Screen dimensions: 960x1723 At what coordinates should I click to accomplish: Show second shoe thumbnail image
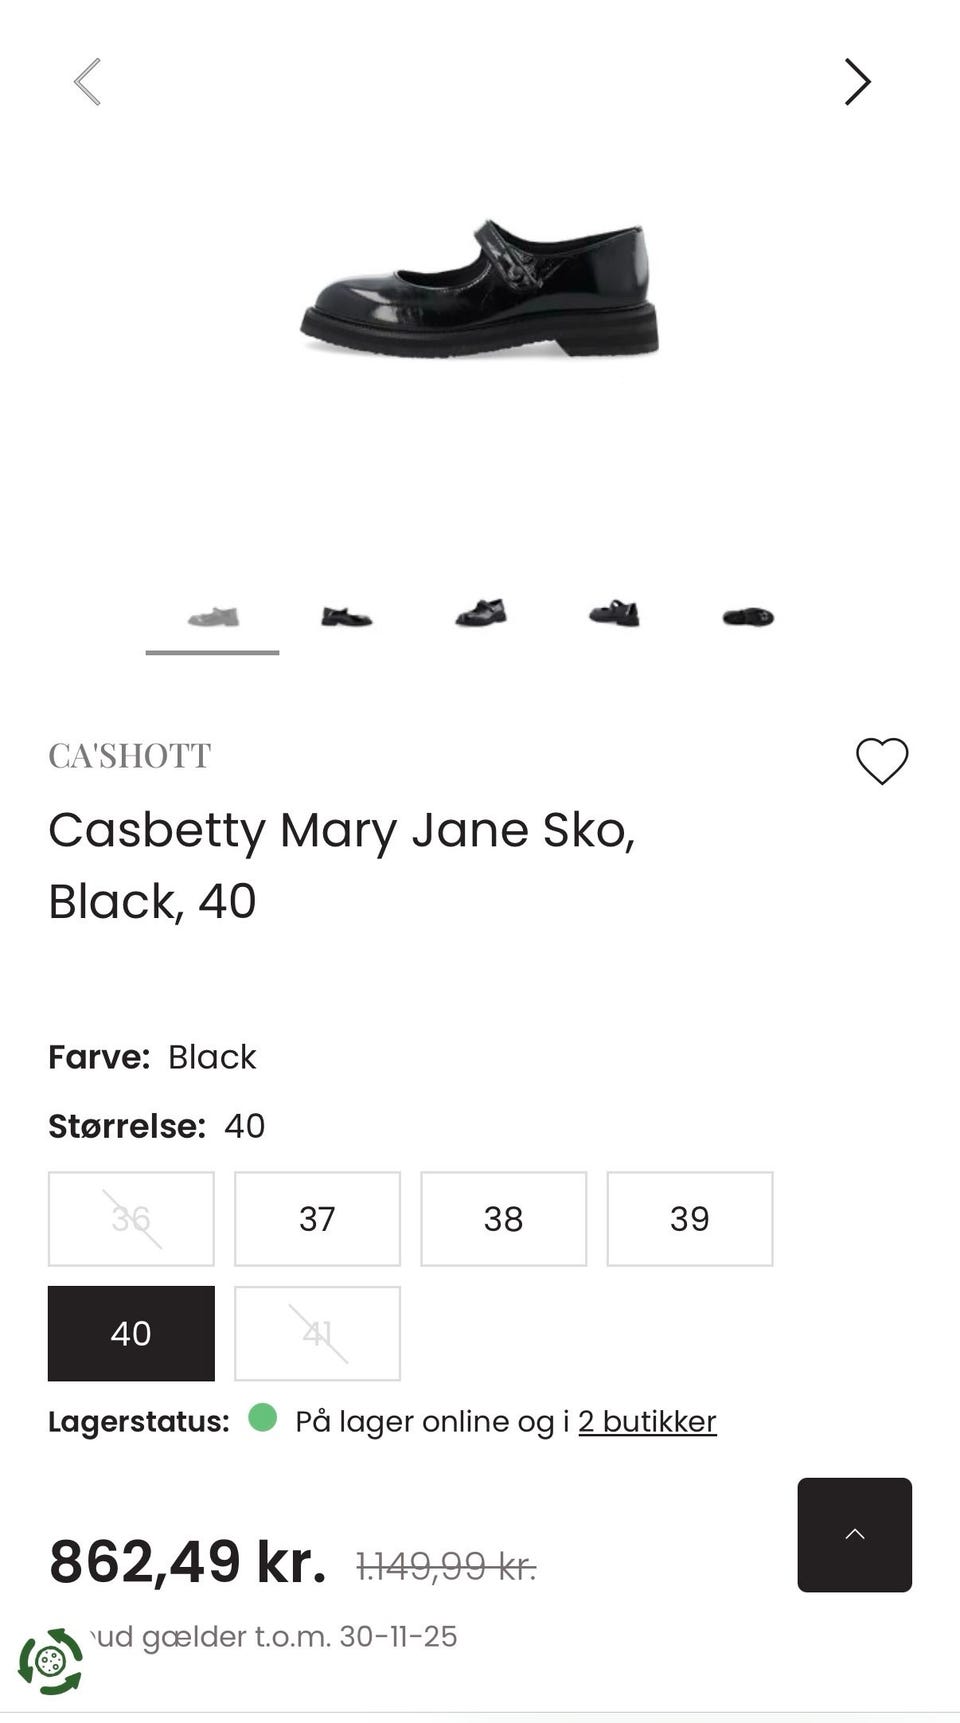point(346,617)
